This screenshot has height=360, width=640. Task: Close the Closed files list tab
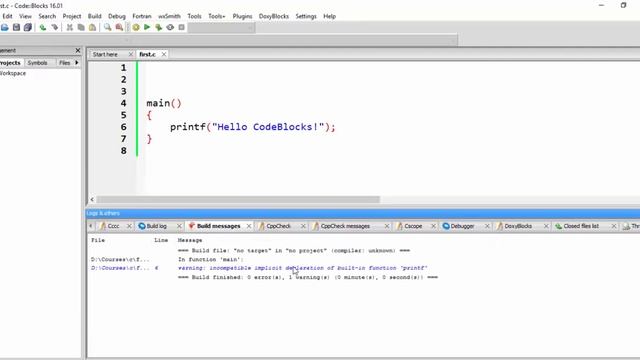pos(614,226)
